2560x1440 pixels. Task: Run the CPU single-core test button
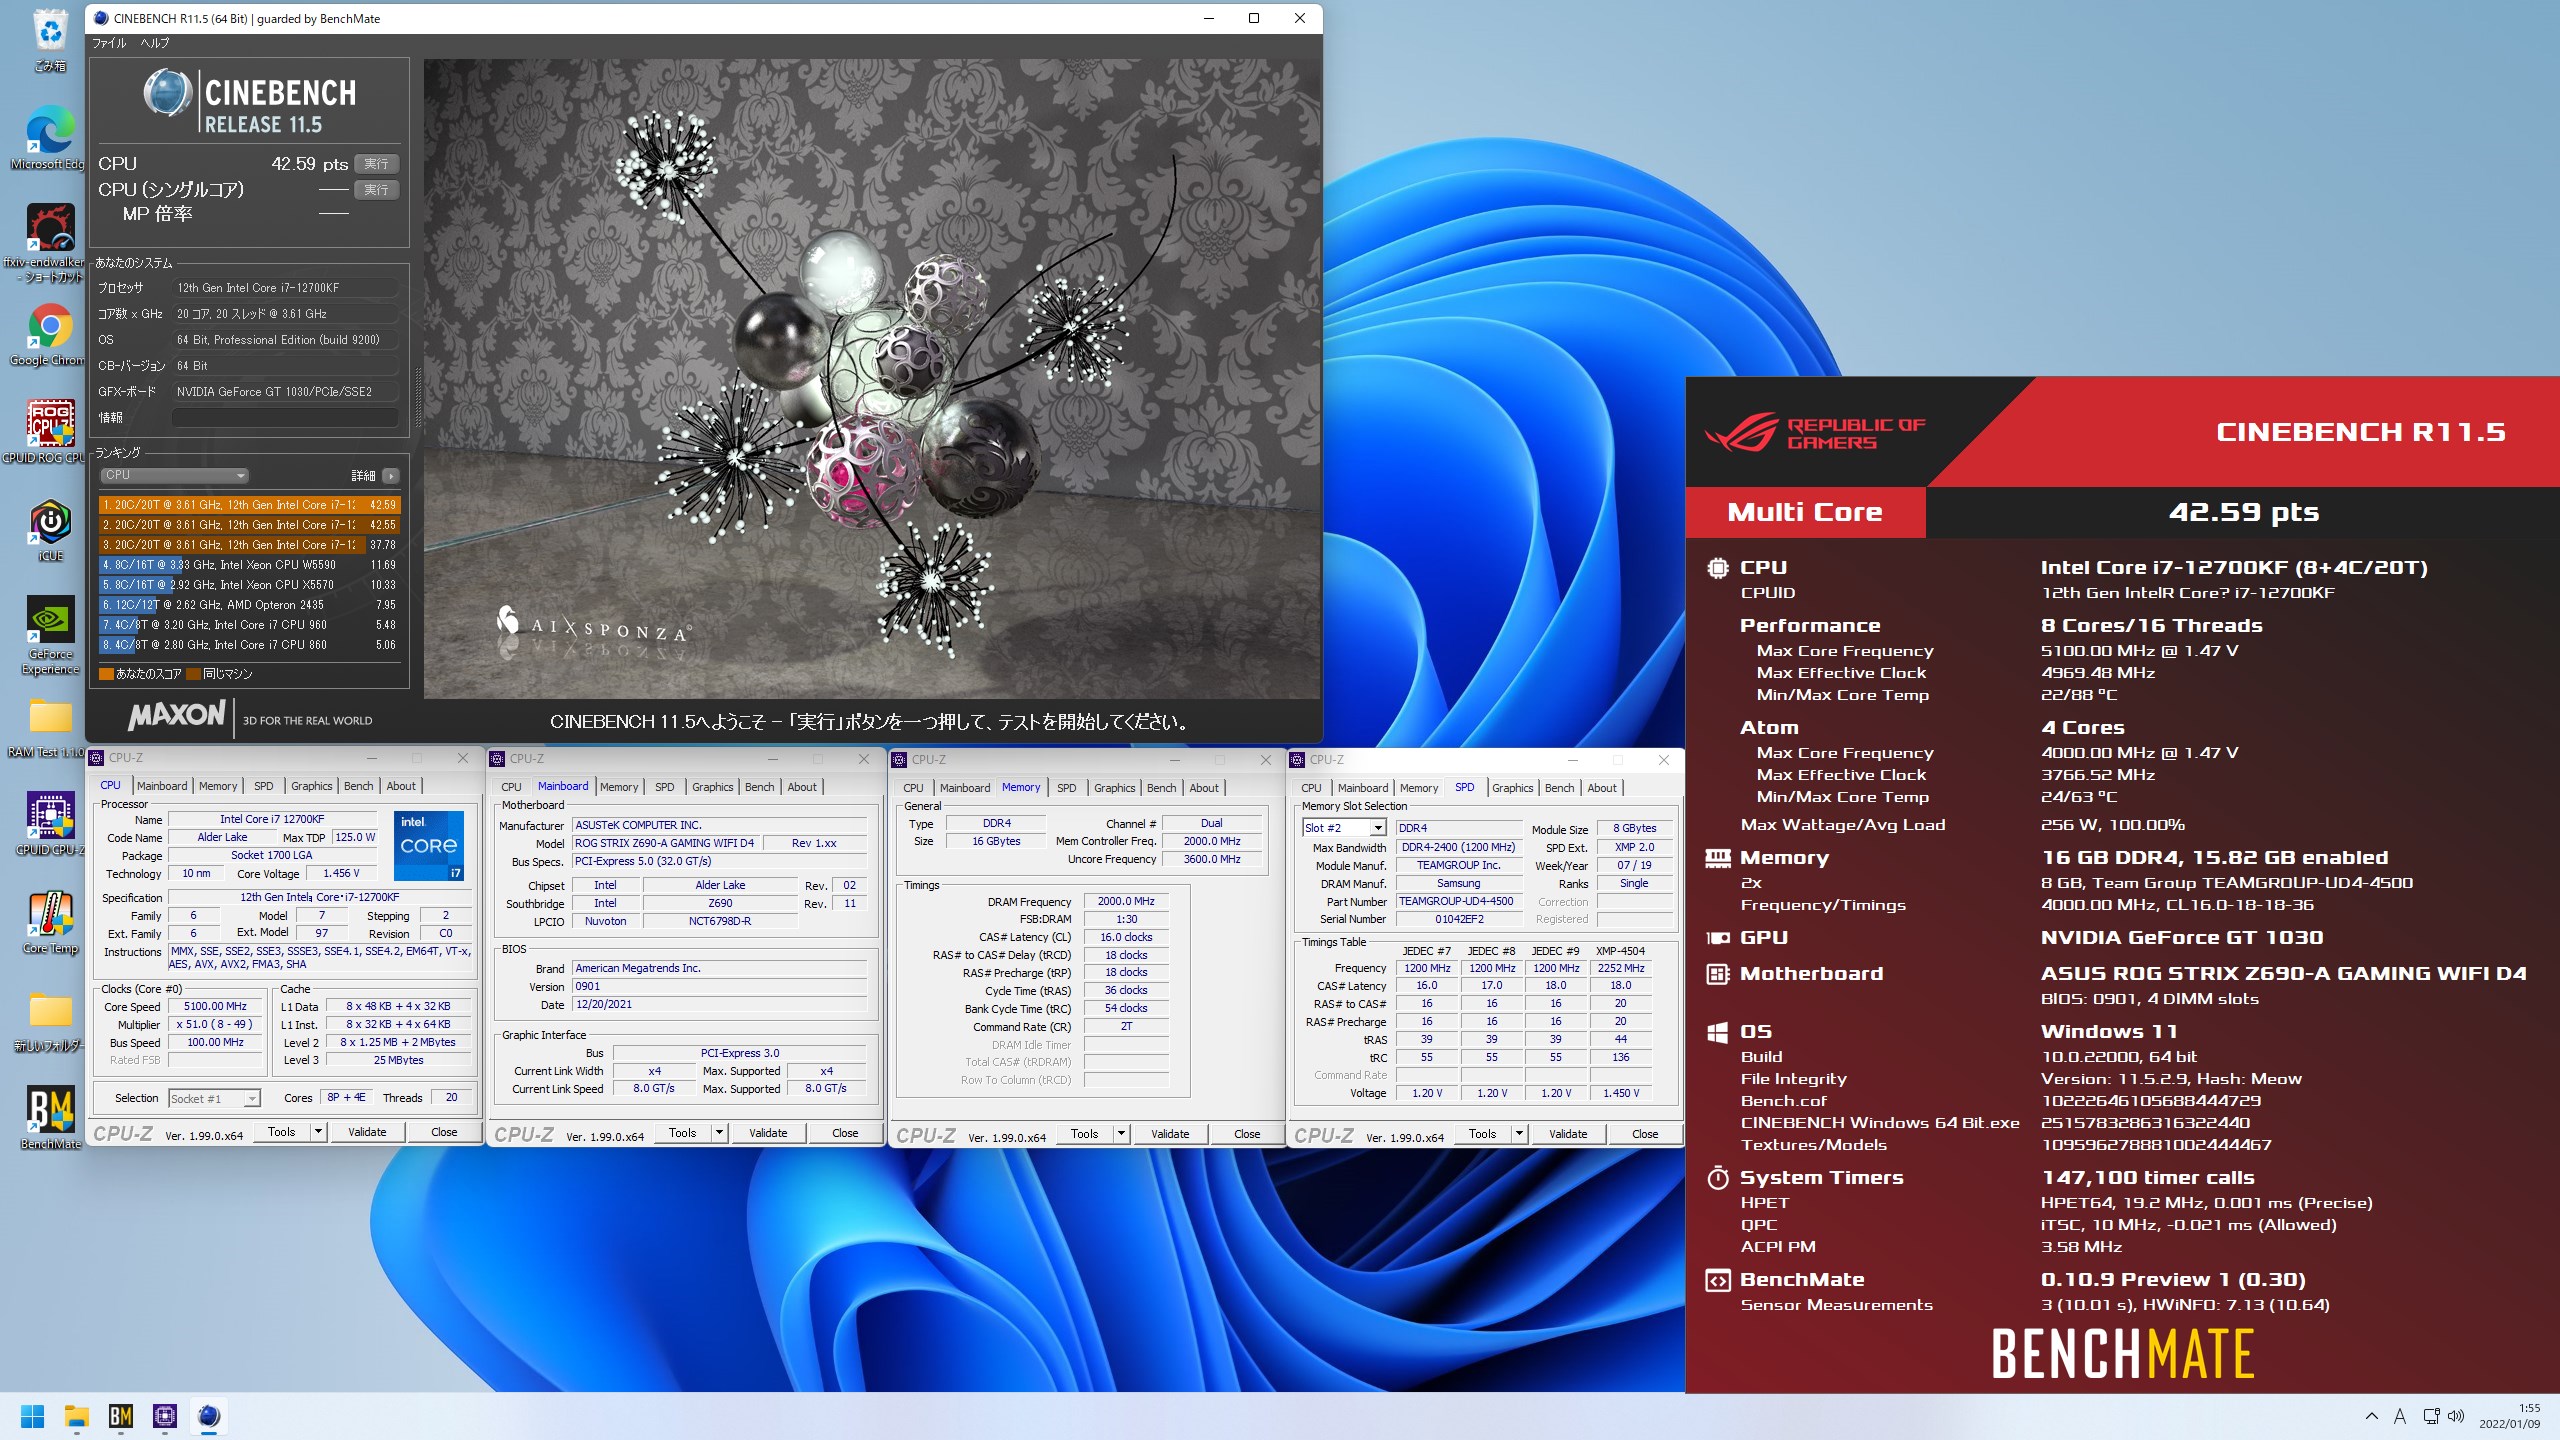coord(376,189)
